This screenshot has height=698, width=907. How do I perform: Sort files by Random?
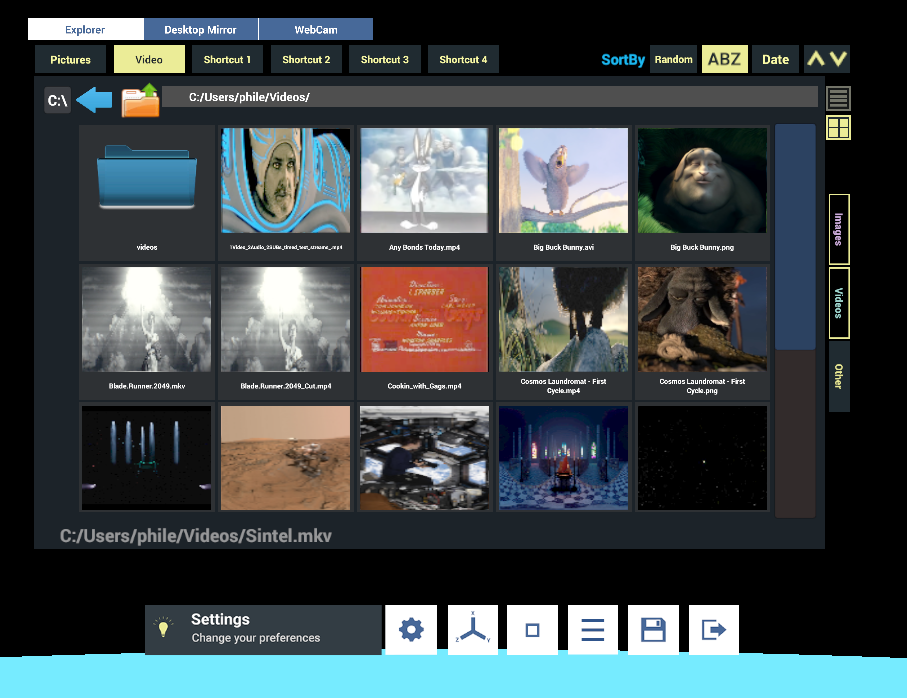[673, 59]
